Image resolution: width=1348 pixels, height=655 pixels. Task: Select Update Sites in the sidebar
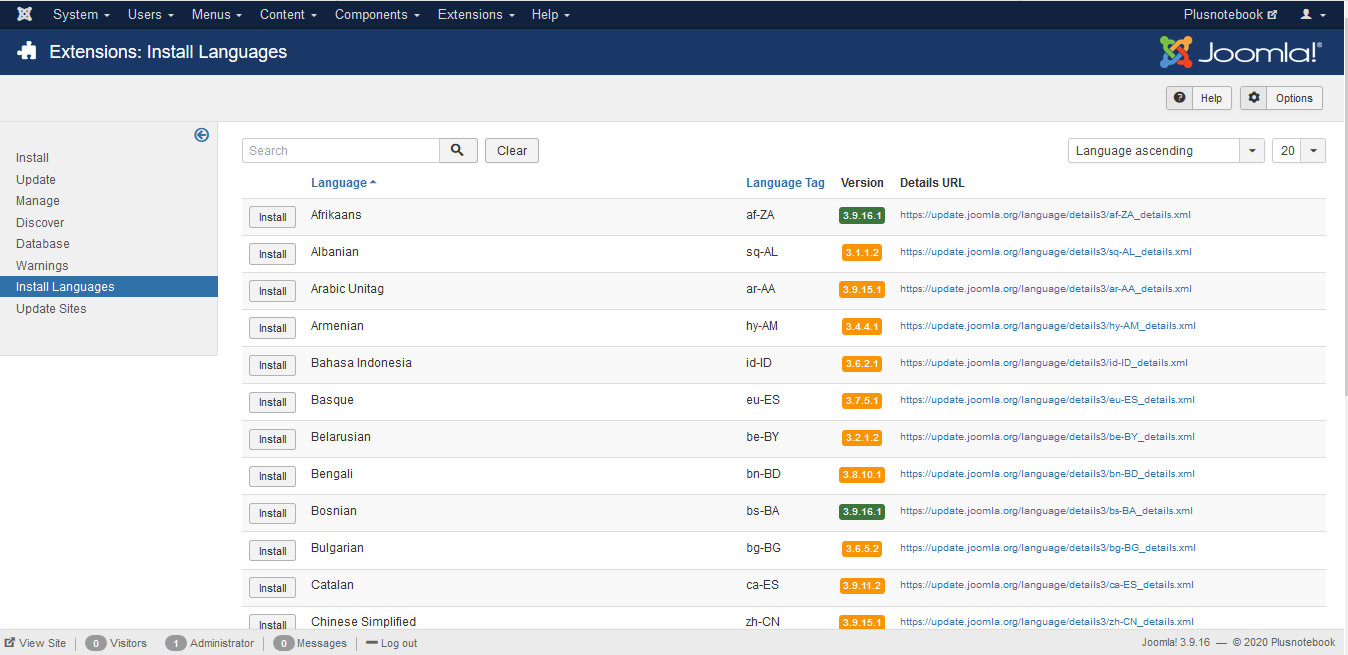click(51, 309)
